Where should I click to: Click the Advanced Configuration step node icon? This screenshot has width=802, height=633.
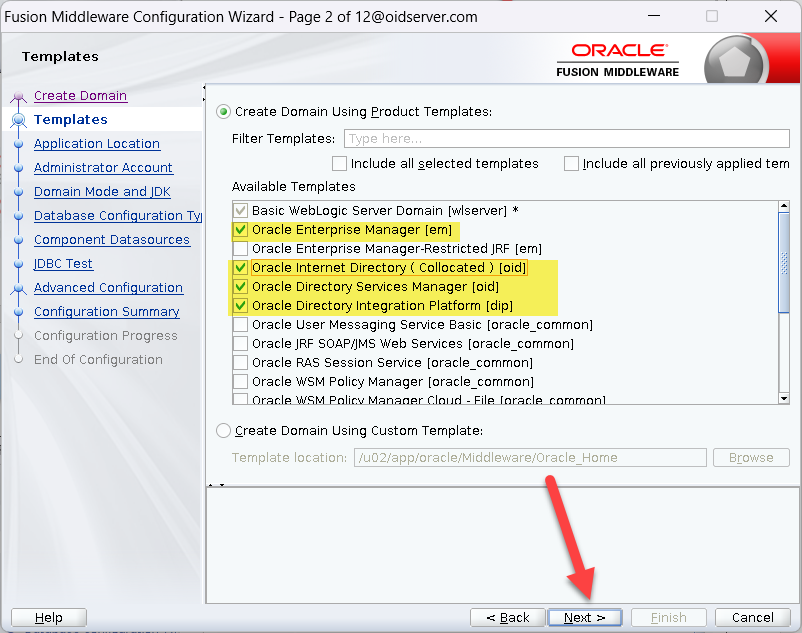[x=18, y=288]
